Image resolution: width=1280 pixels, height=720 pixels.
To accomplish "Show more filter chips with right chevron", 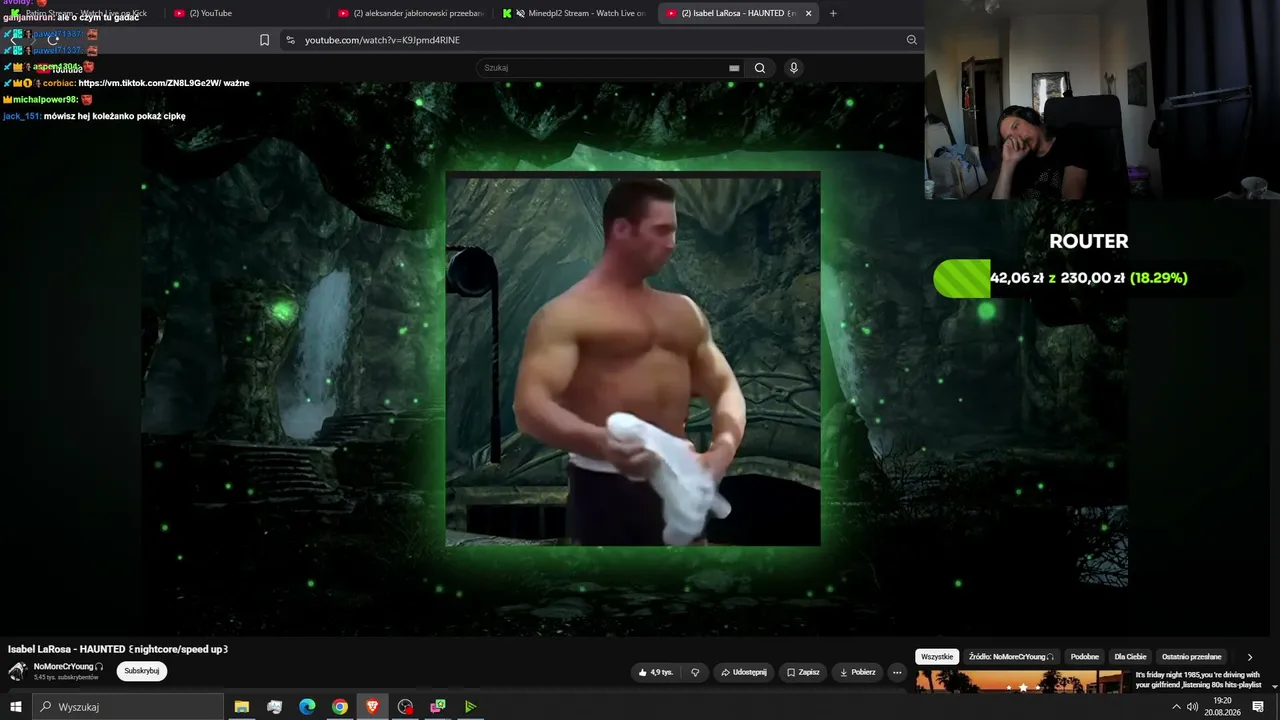I will [x=1249, y=657].
